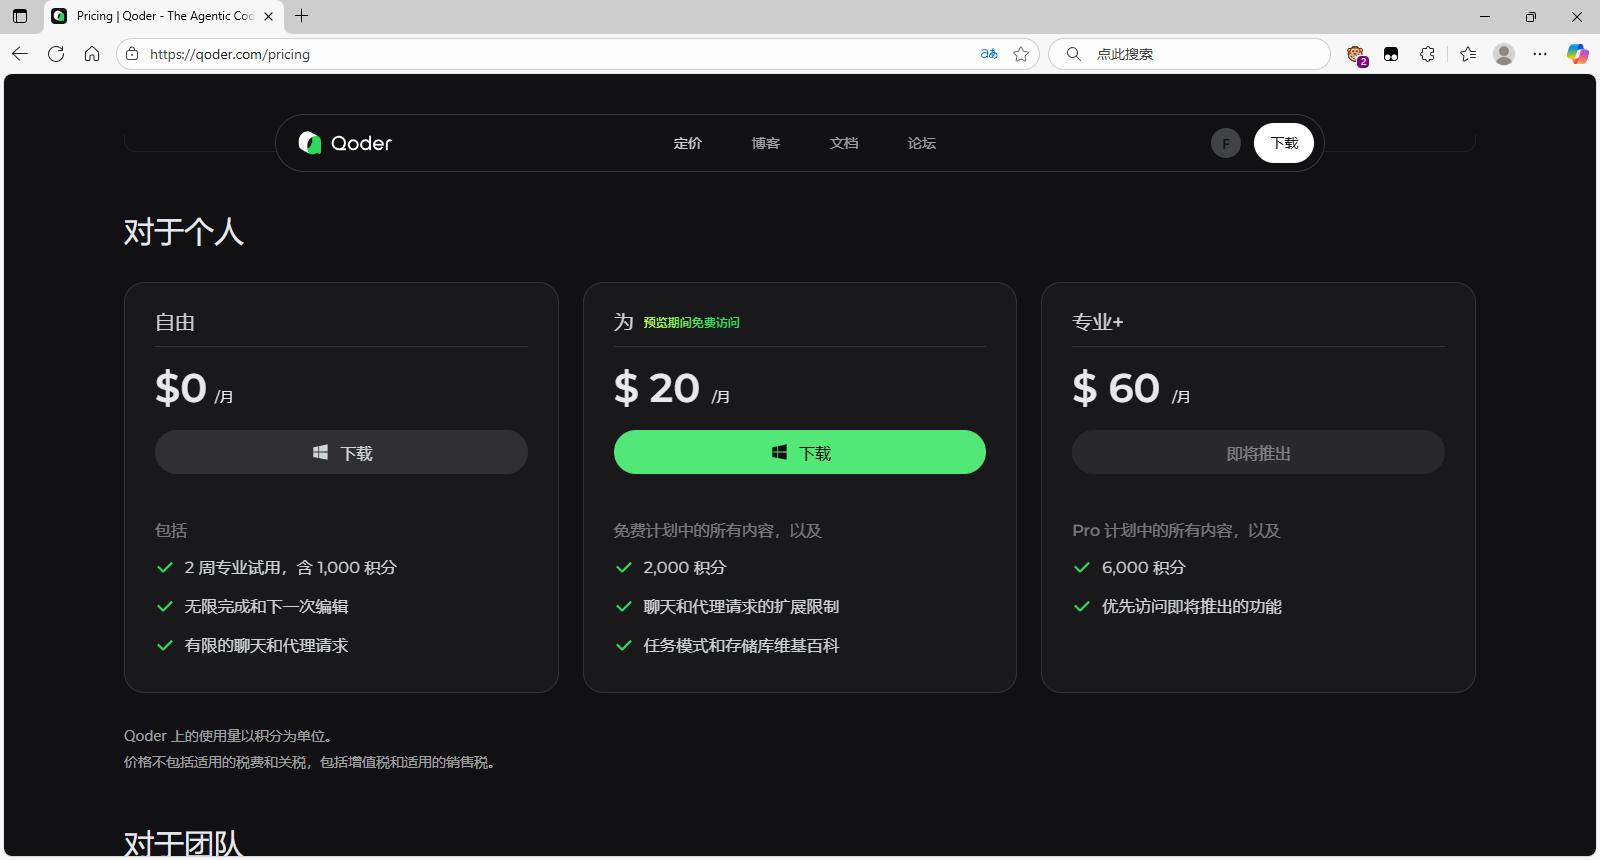
Task: Click the Qoder 上的使用量以积分为单位 note
Action: pos(229,736)
